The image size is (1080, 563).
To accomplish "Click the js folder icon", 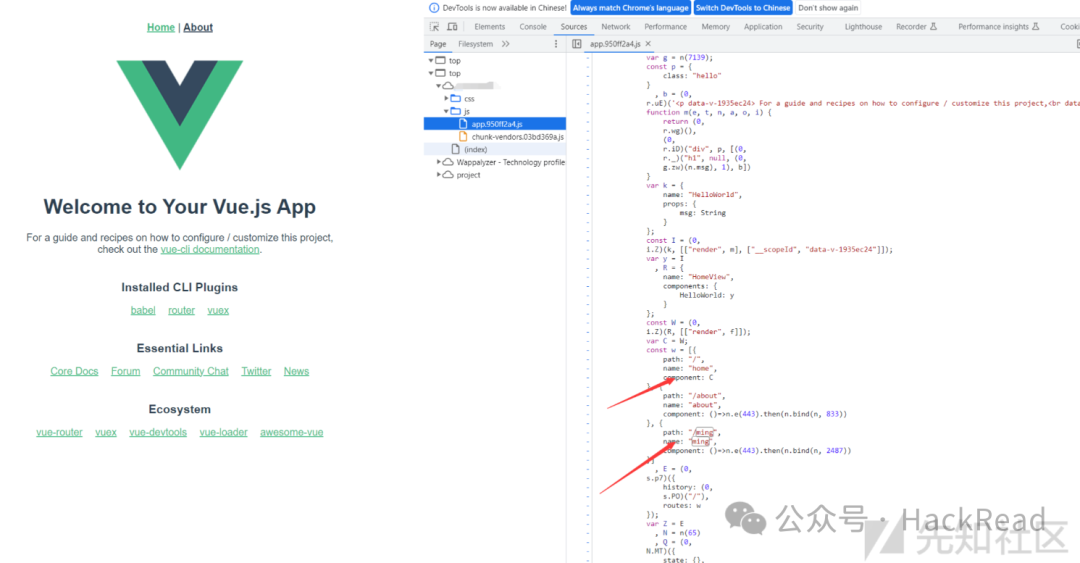I will pos(455,111).
